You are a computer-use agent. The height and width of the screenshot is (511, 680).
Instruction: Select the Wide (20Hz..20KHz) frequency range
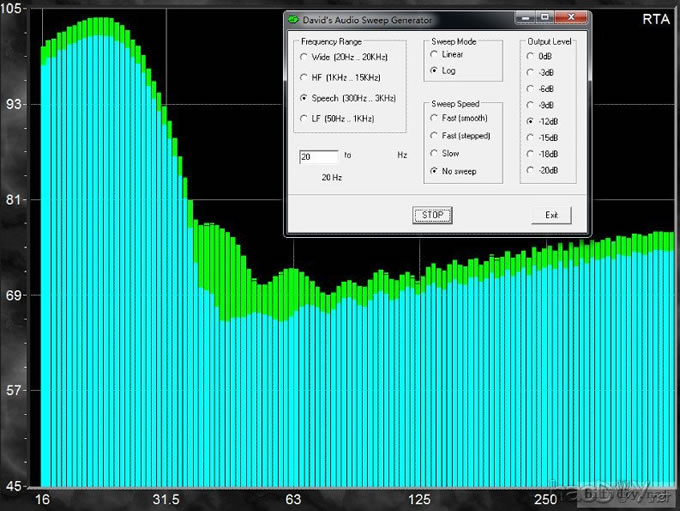(304, 58)
